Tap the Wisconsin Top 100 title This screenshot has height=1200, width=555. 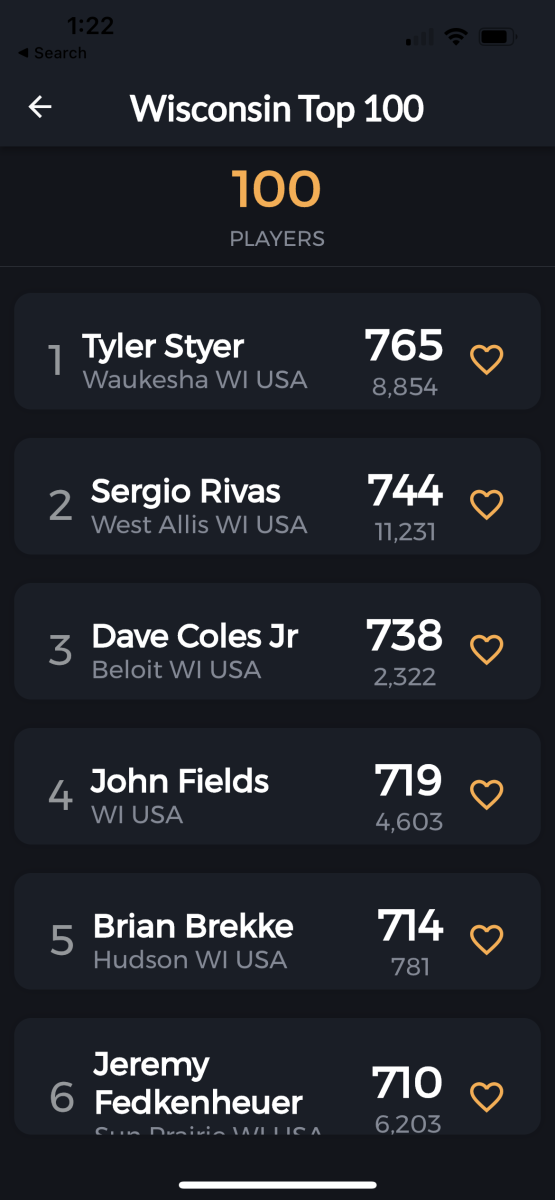pyautogui.click(x=277, y=108)
